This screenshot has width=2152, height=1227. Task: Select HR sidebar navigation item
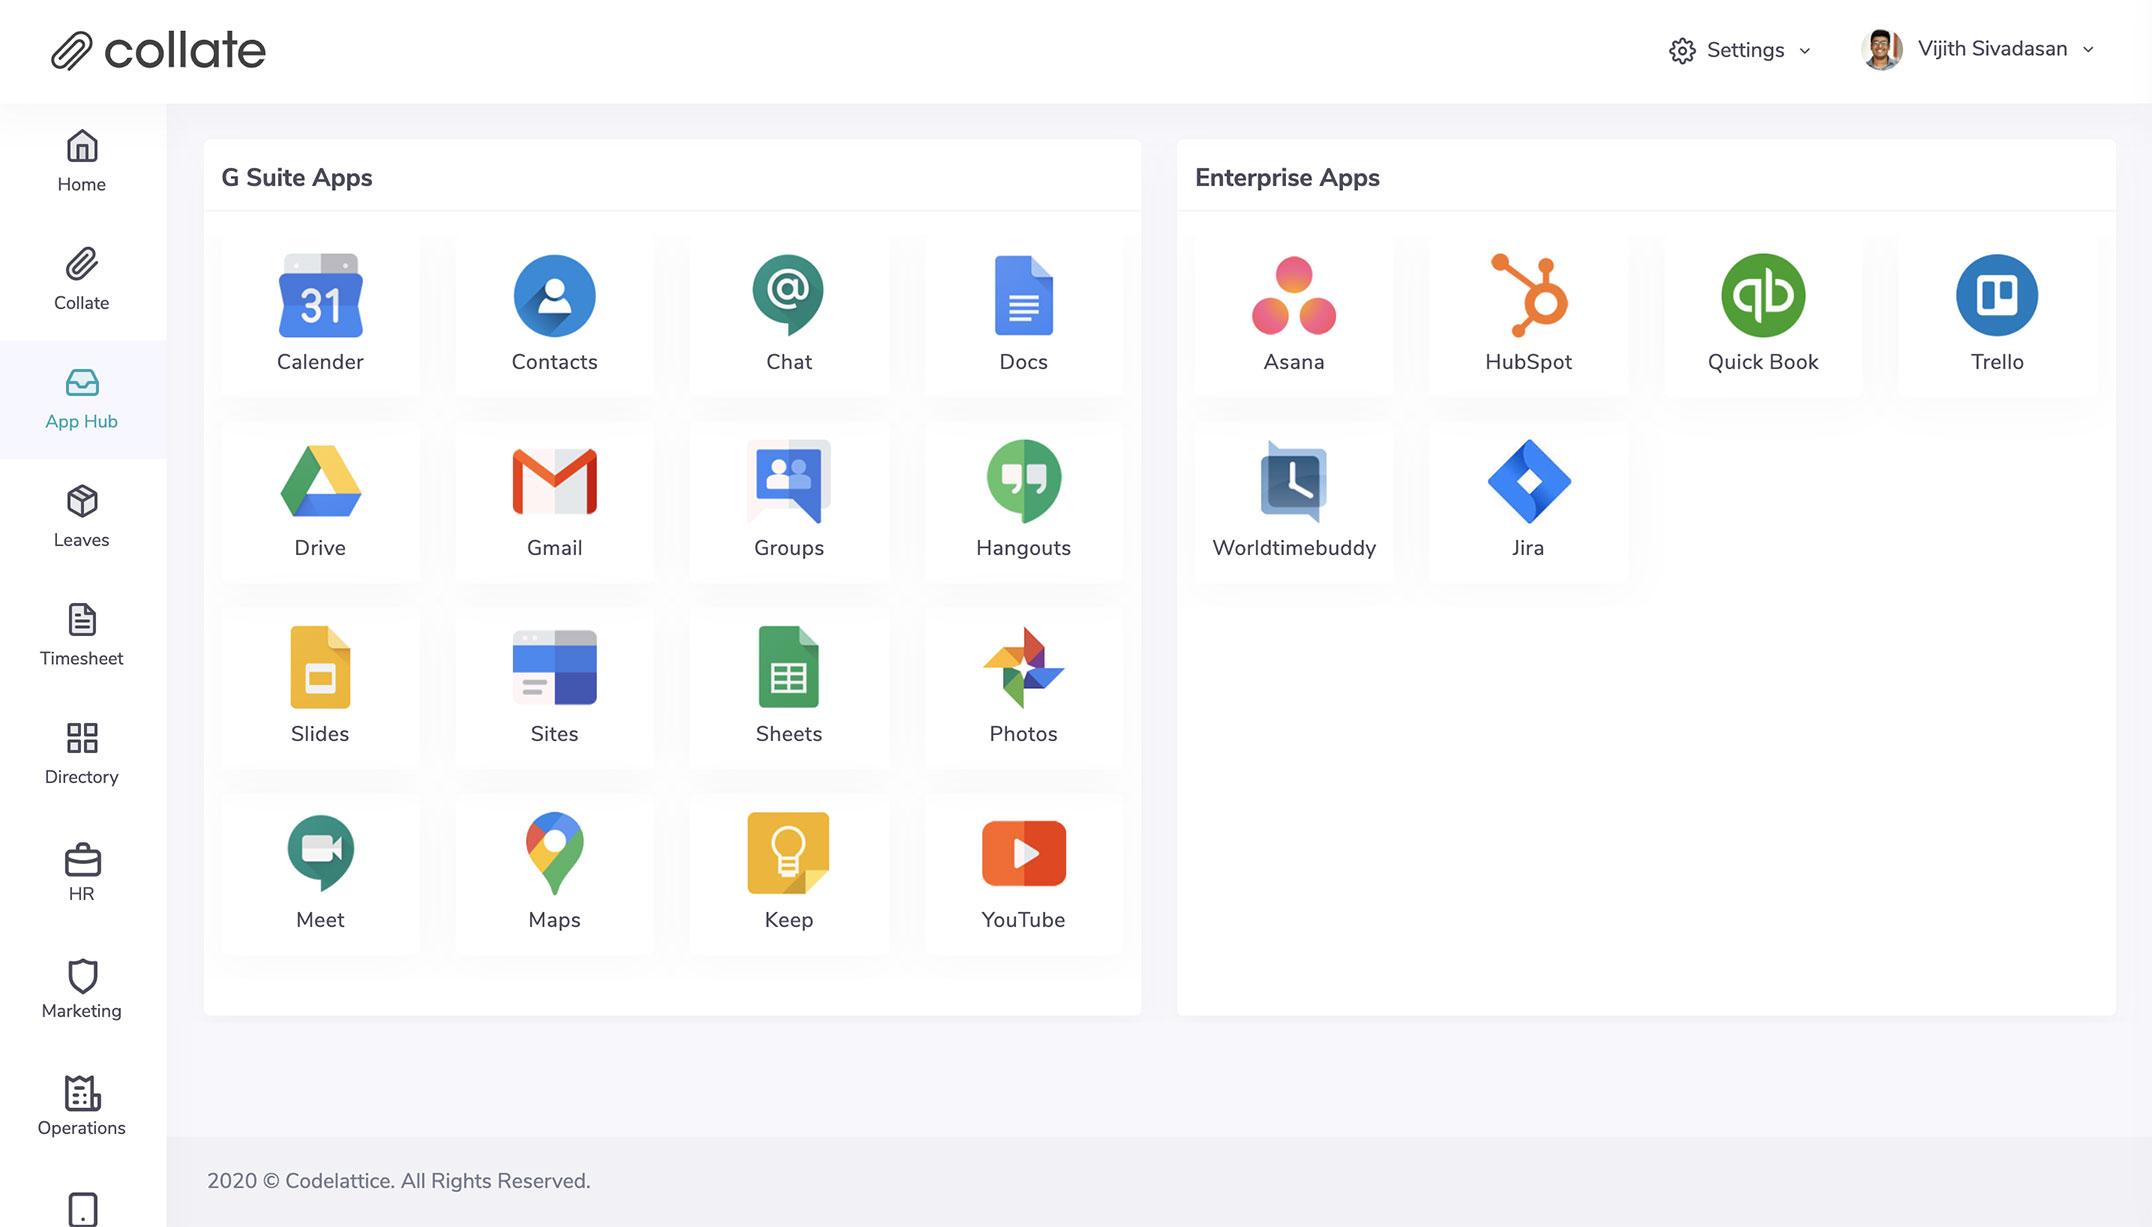tap(81, 872)
